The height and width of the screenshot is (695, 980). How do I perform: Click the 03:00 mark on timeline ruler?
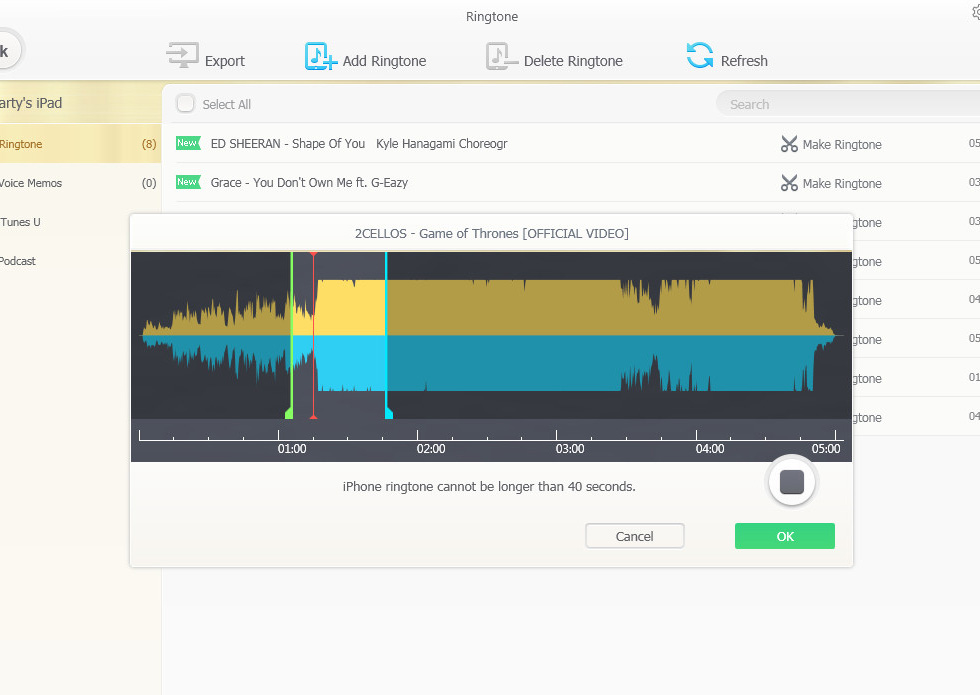click(570, 449)
